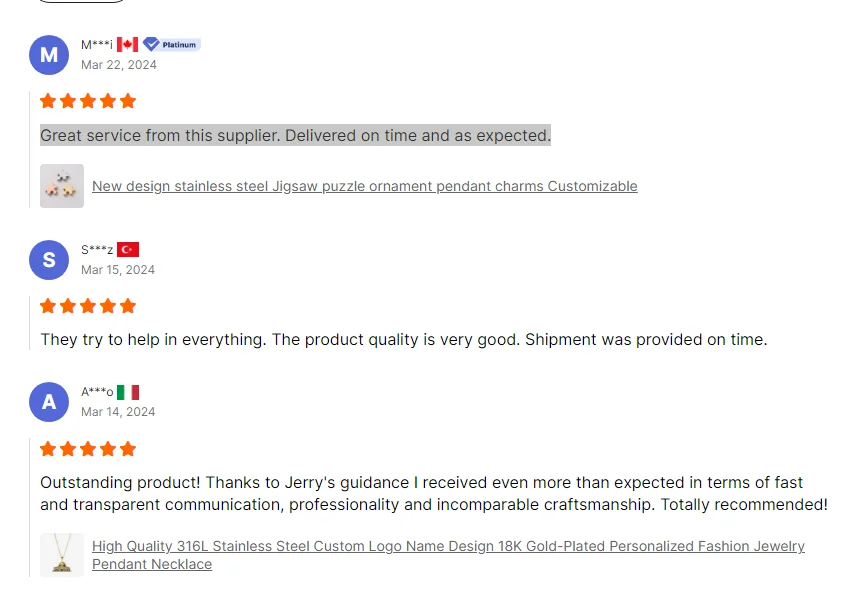Click S***z's five-star rating
This screenshot has height=589, width=859.
pyautogui.click(x=88, y=306)
